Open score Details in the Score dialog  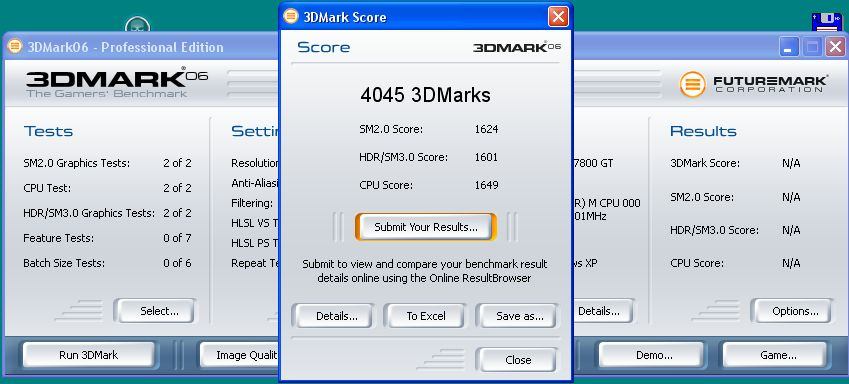[332, 316]
